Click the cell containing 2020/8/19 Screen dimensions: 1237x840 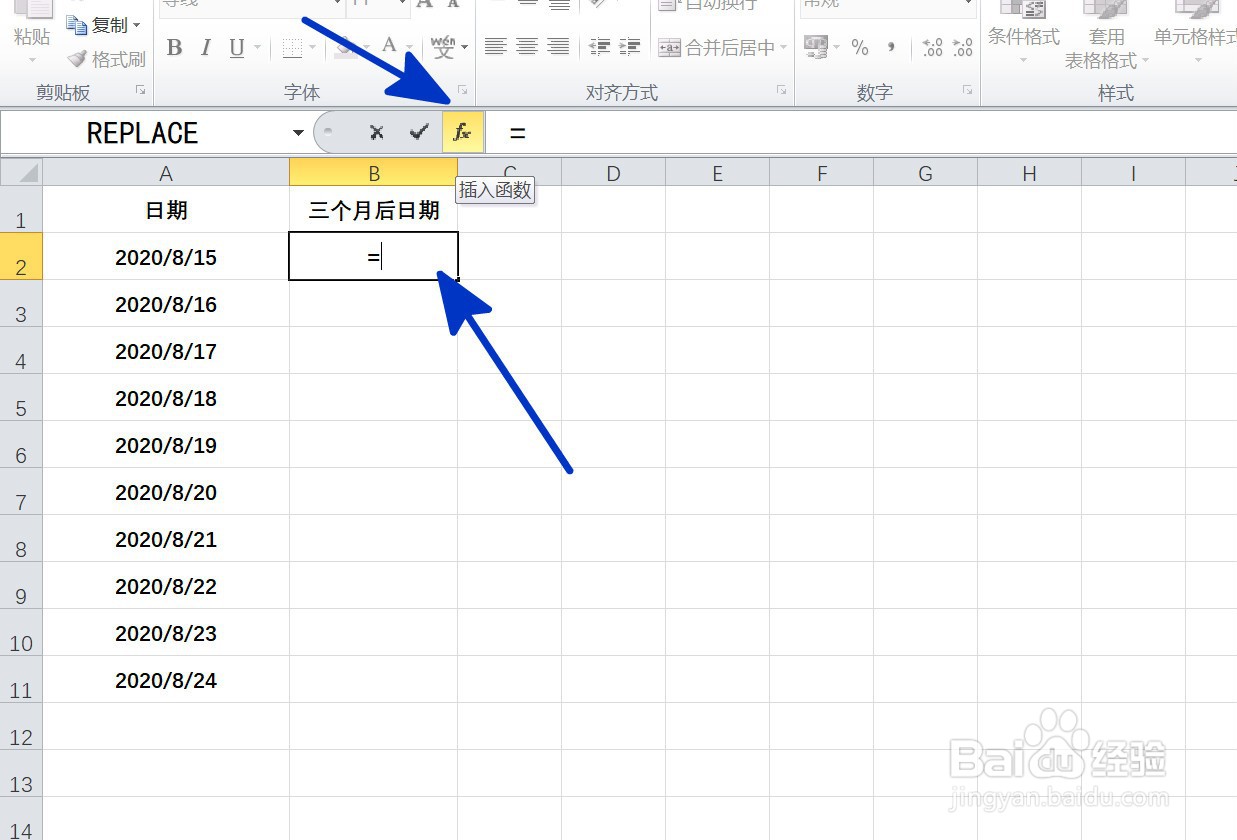tap(166, 445)
